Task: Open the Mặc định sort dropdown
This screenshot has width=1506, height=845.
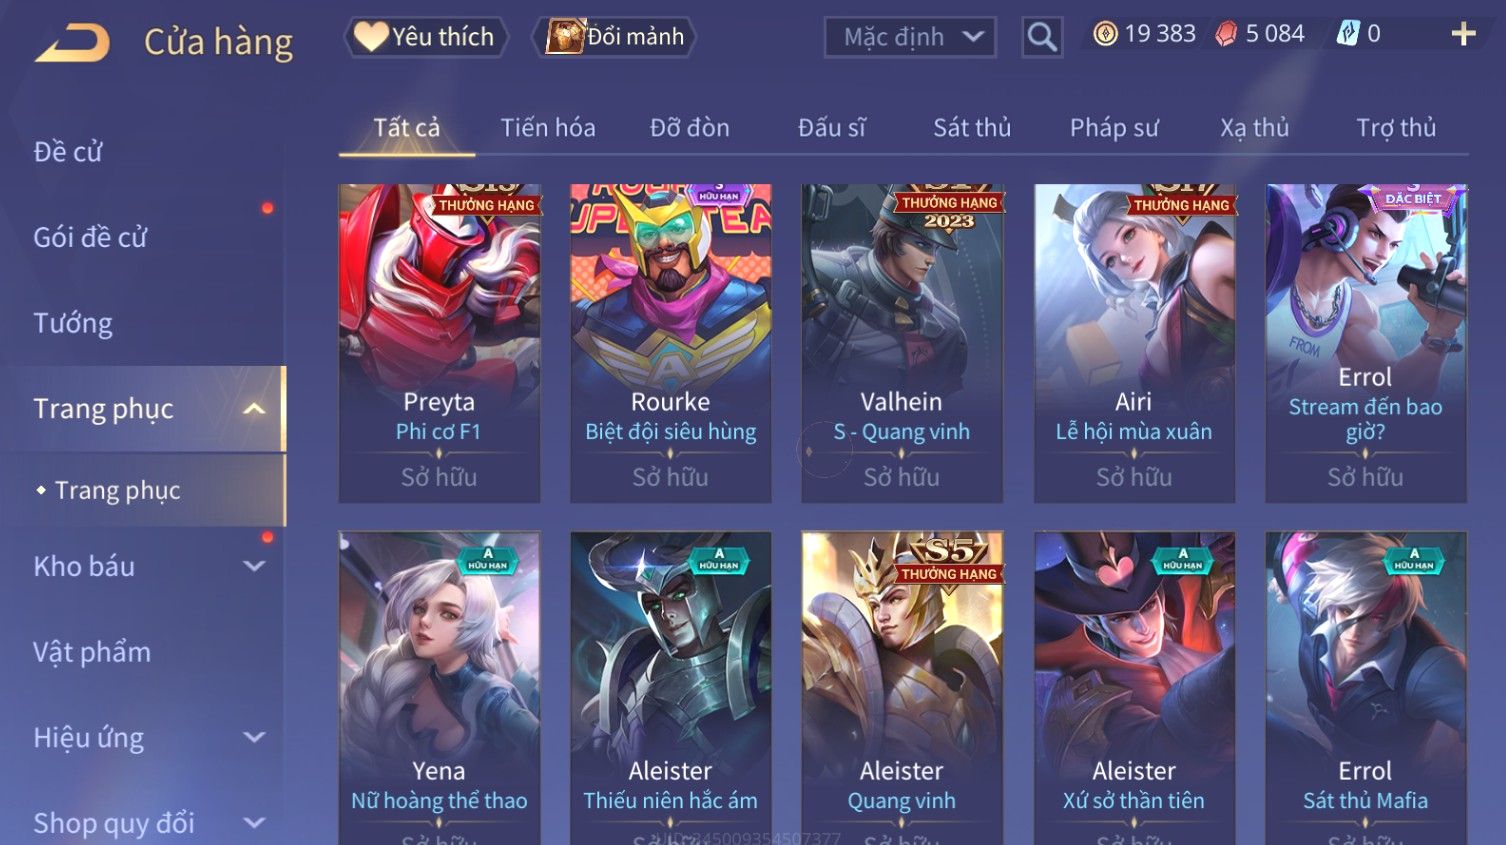Action: 910,37
